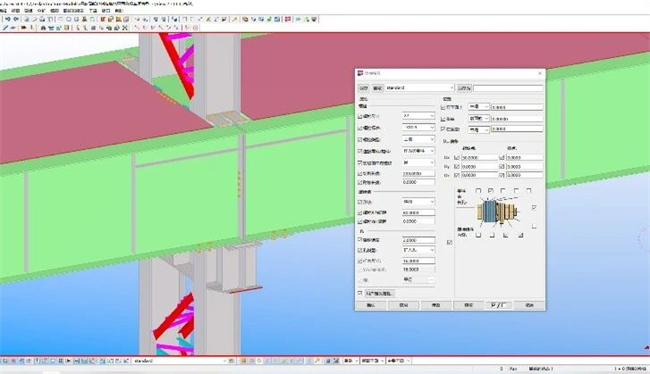Click the 确认 (OK) button at dialog bottom

371,305
